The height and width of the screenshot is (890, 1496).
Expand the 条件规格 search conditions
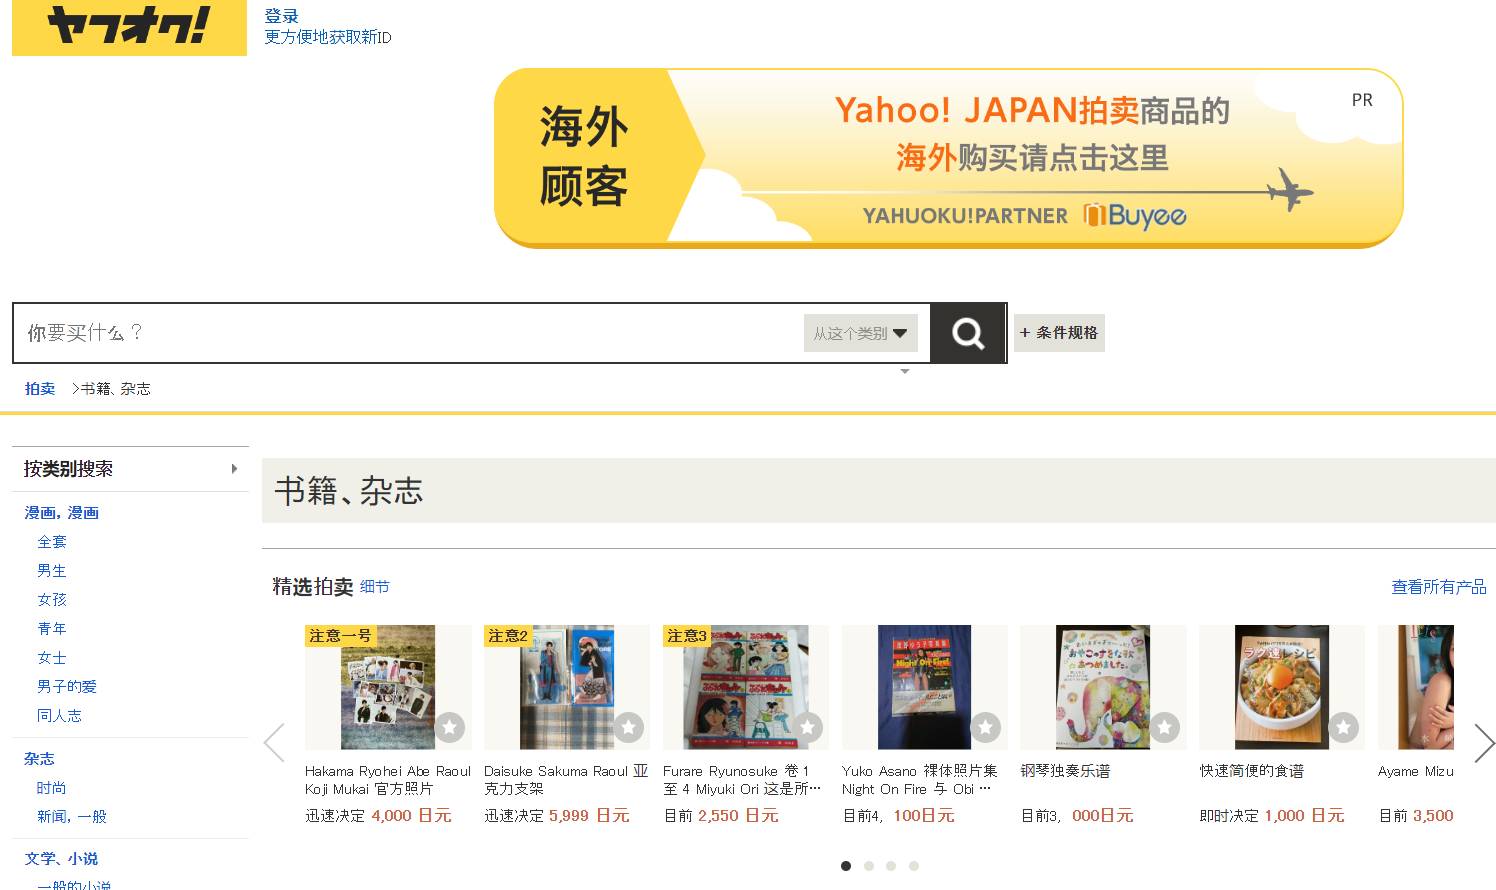(x=1059, y=333)
